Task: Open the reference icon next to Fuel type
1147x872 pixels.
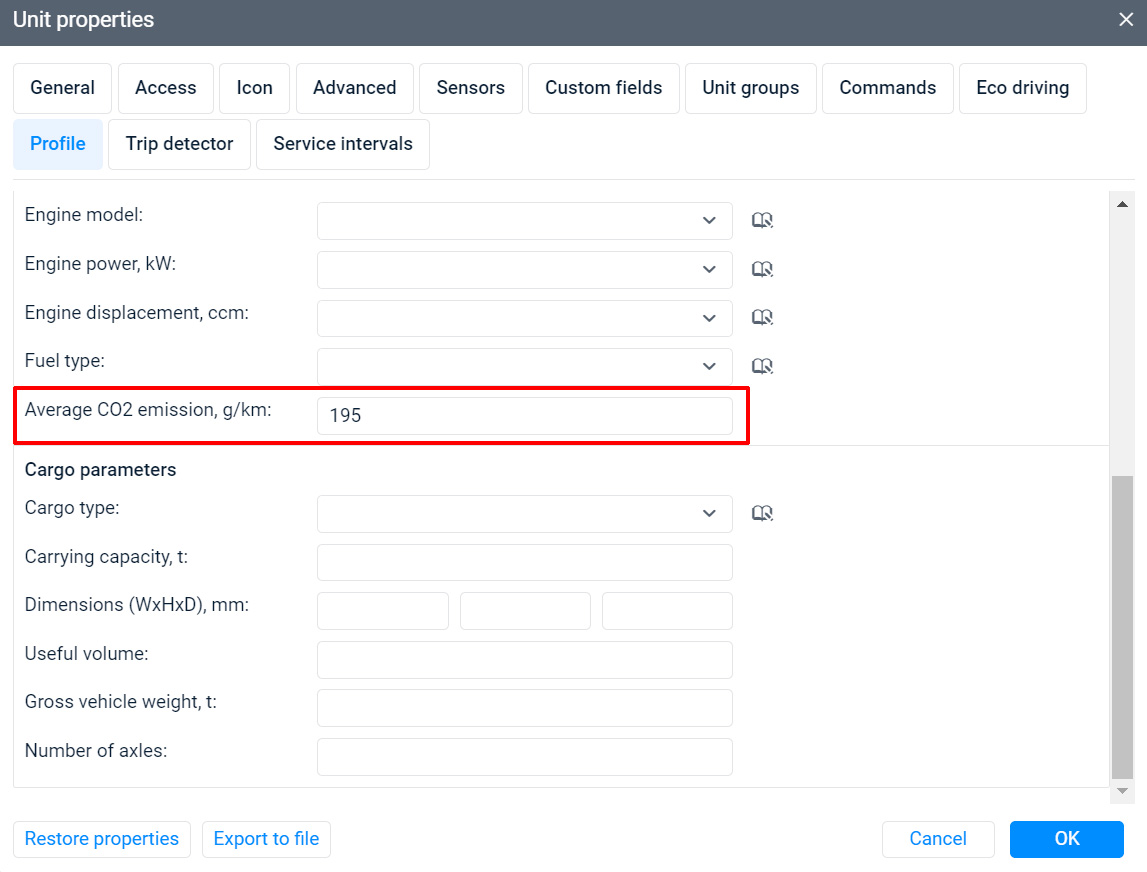Action: click(x=762, y=366)
